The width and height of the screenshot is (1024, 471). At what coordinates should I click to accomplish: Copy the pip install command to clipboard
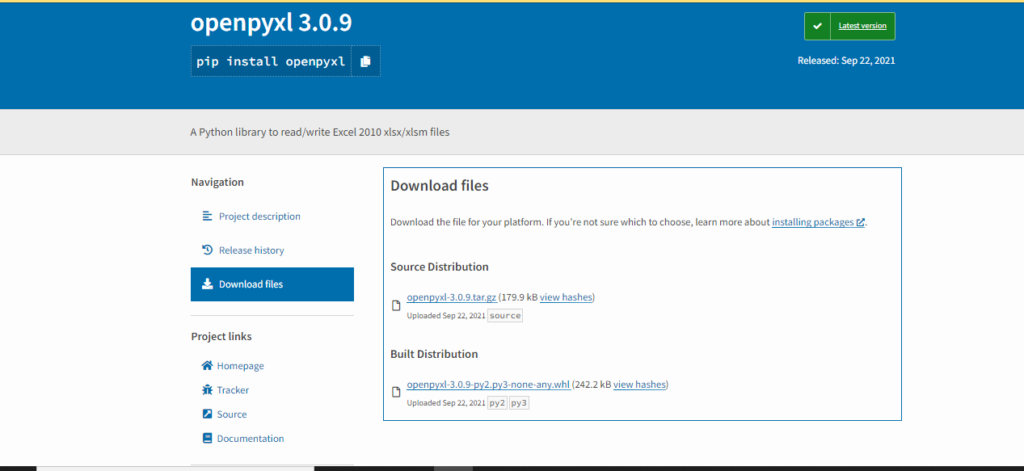(x=366, y=61)
